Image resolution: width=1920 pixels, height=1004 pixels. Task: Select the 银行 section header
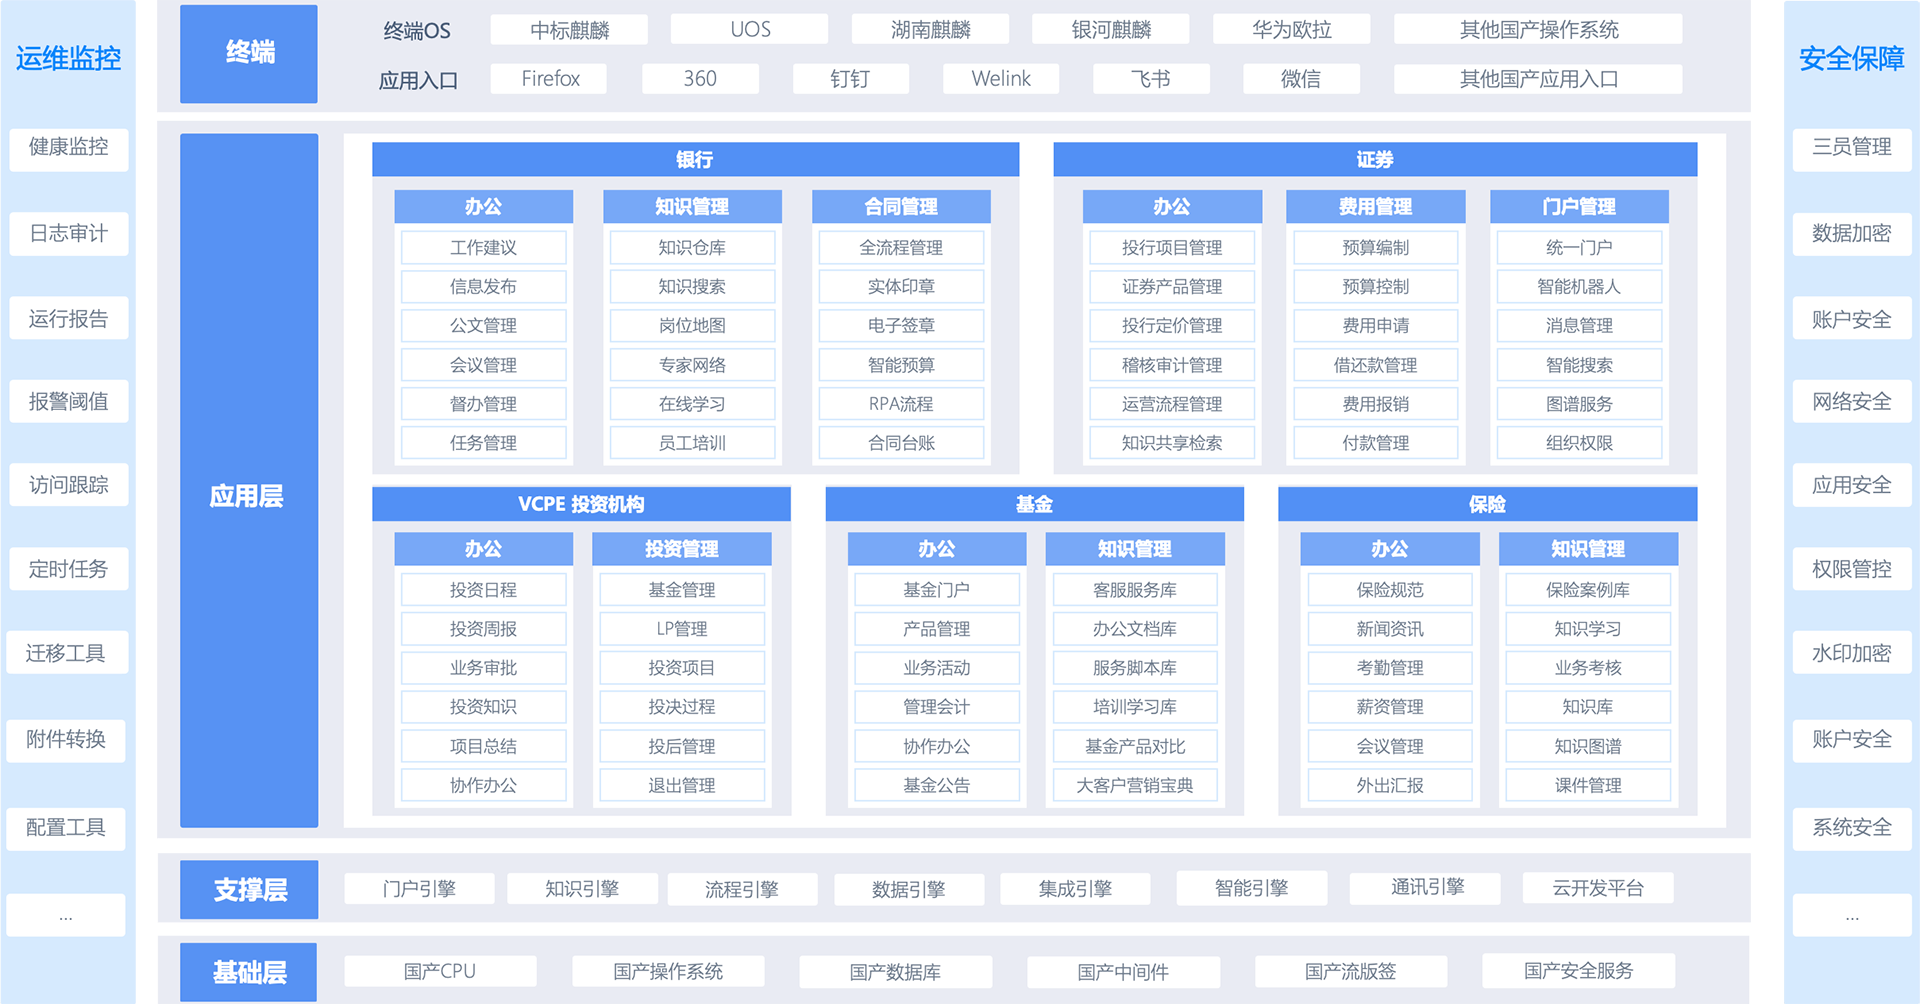pos(695,160)
